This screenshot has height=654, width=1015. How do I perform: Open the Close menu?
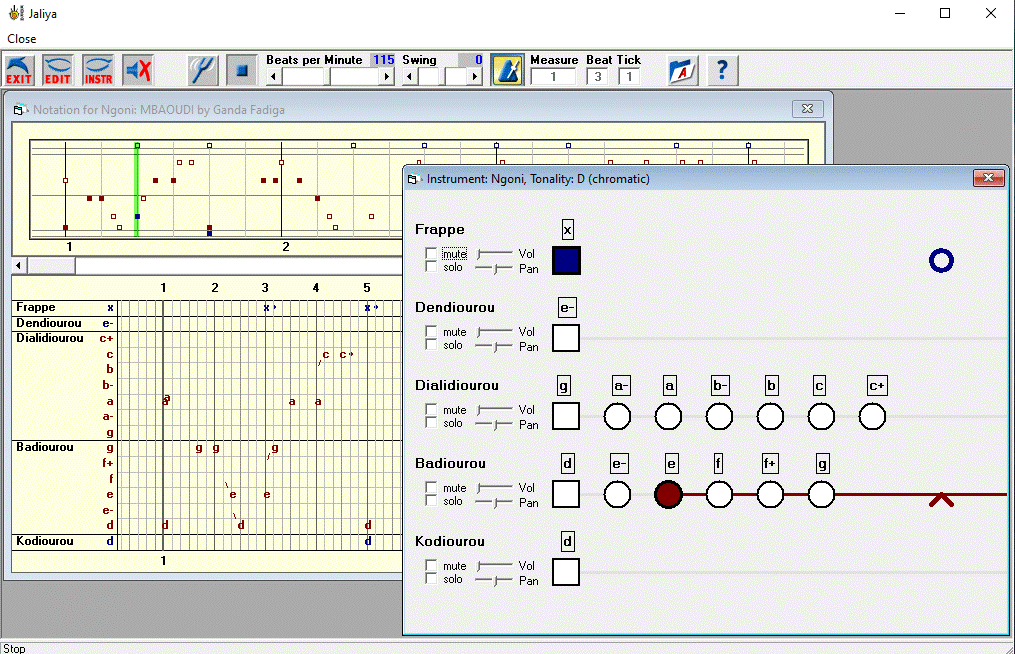coord(22,39)
